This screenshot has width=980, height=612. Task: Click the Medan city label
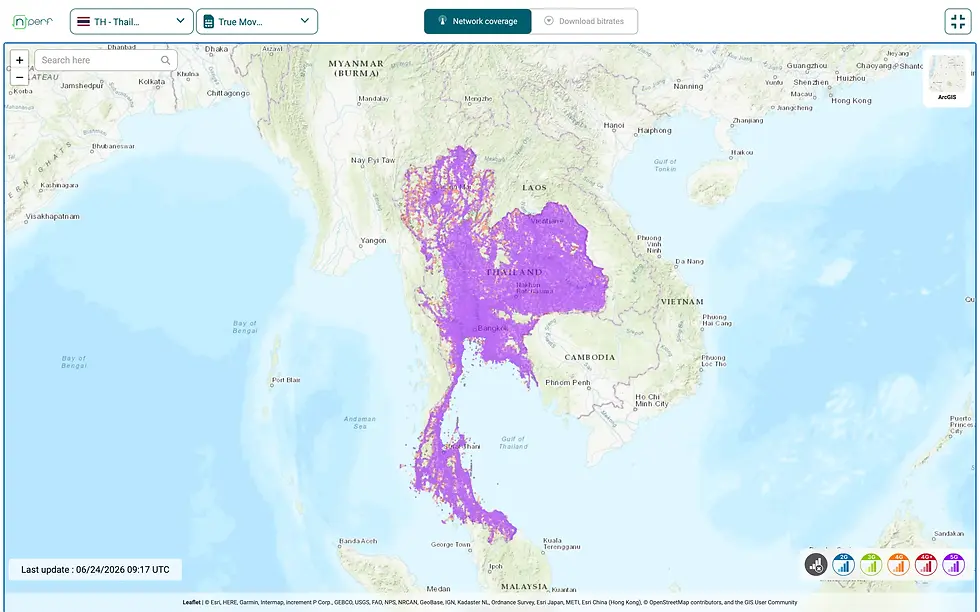coord(438,589)
